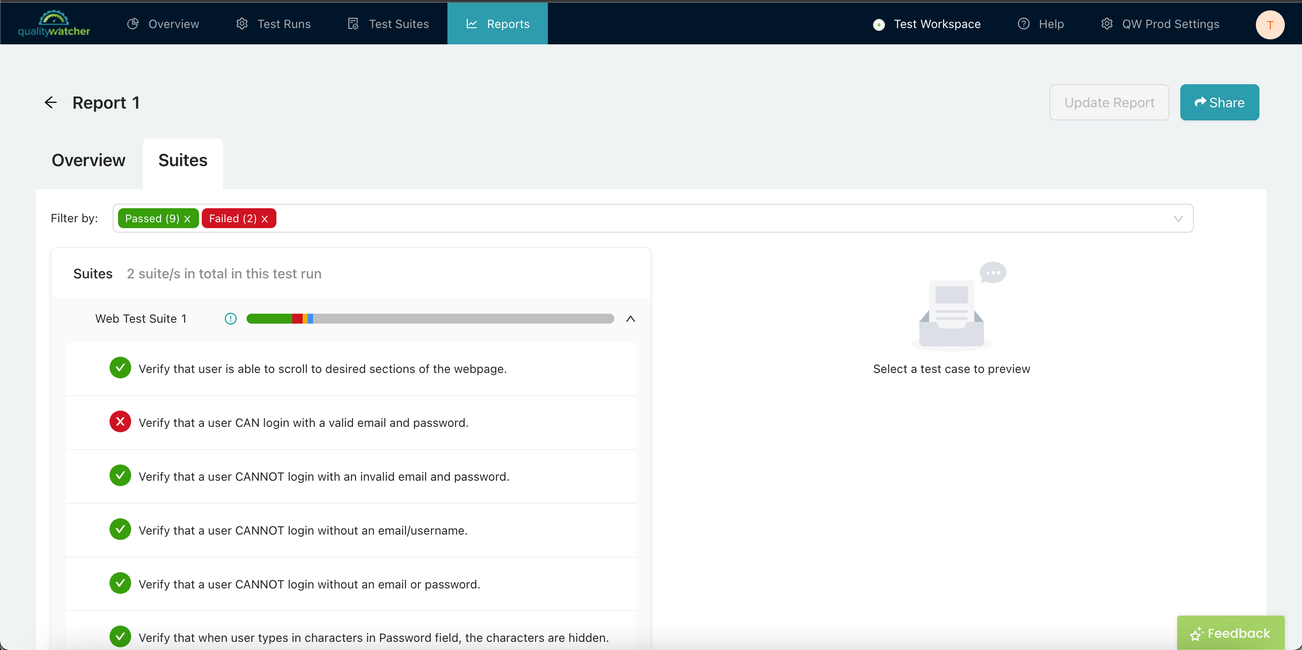Click the Web Test Suite 1 progress bar

(430, 319)
